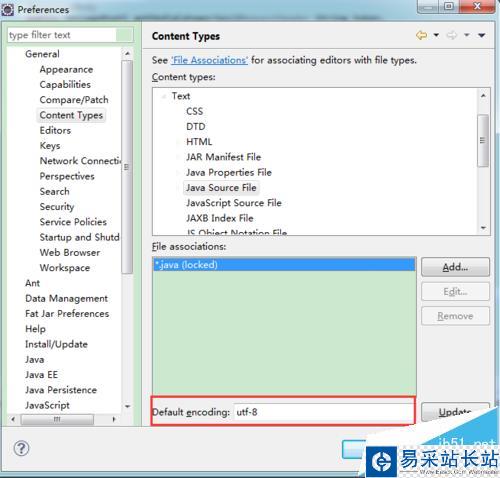Select General in the preferences tree
Viewport: 500px width, 478px height.
(42, 54)
